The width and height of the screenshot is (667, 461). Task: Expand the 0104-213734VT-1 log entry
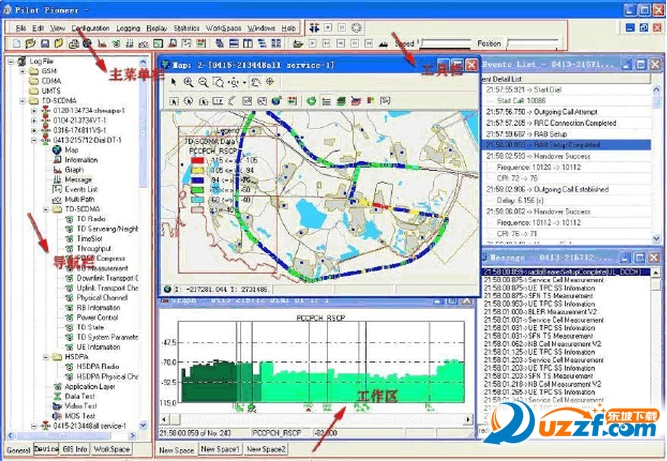34,121
